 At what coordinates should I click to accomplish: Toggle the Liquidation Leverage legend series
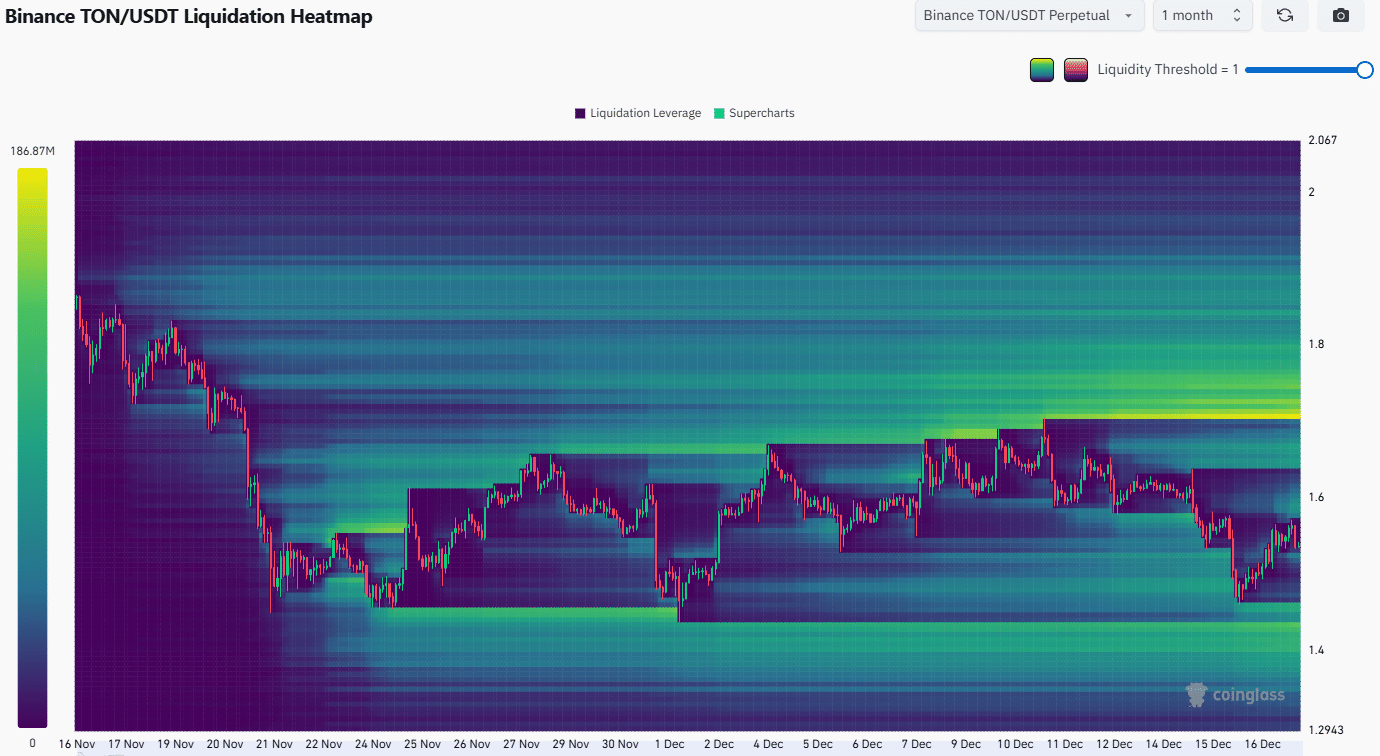click(645, 113)
